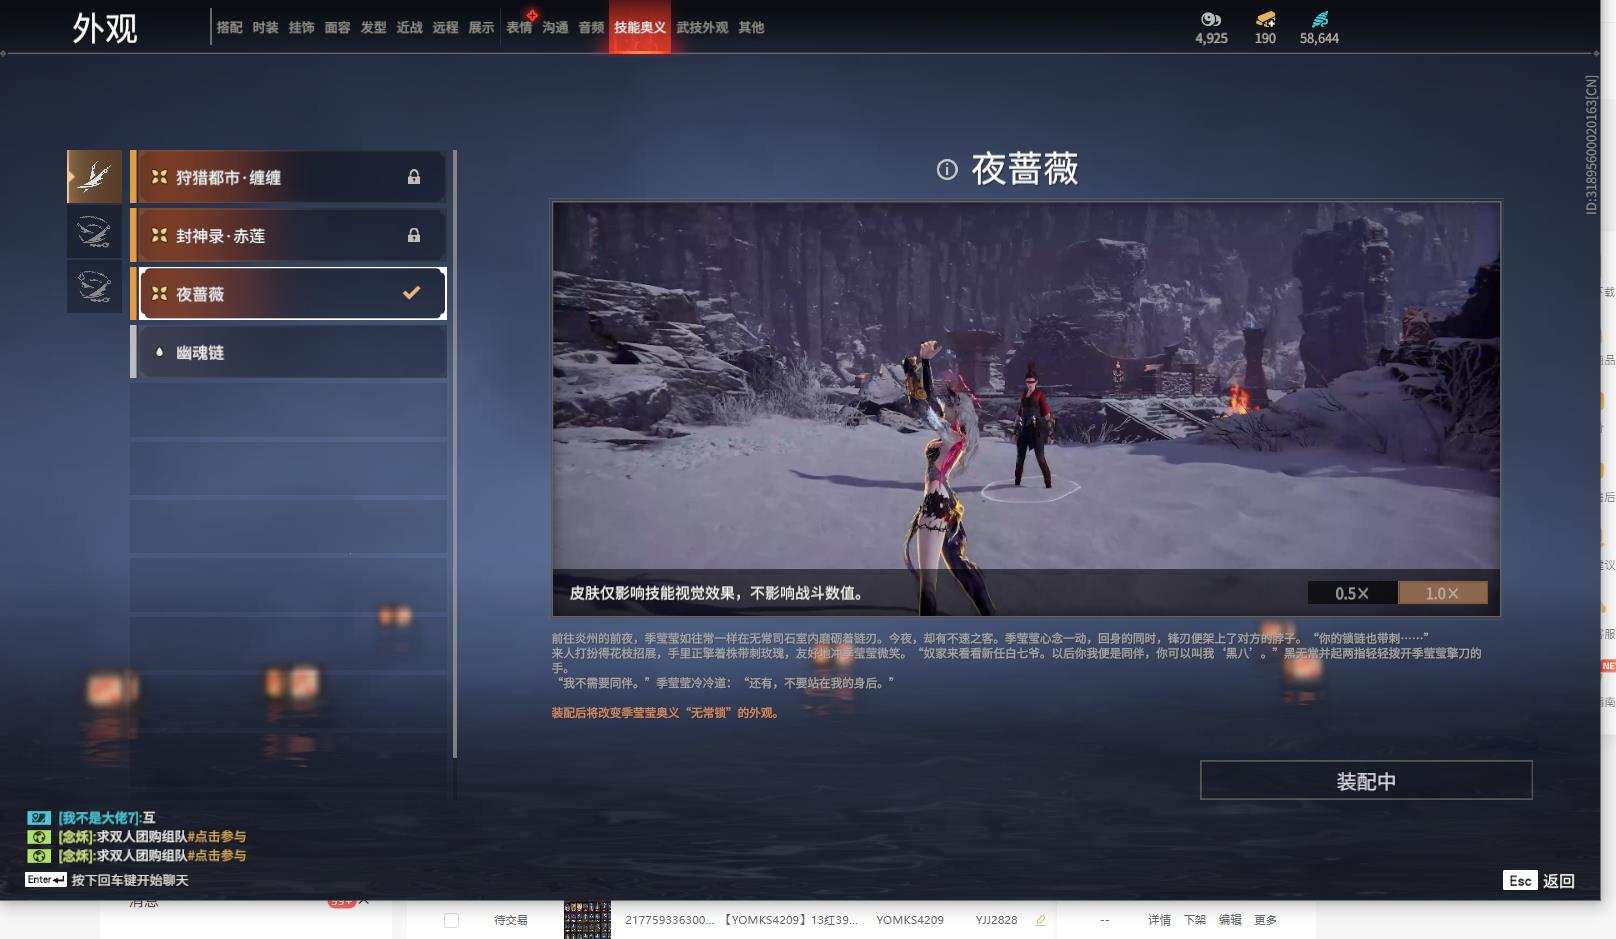Select the 幽魂链 default skin

coord(288,352)
